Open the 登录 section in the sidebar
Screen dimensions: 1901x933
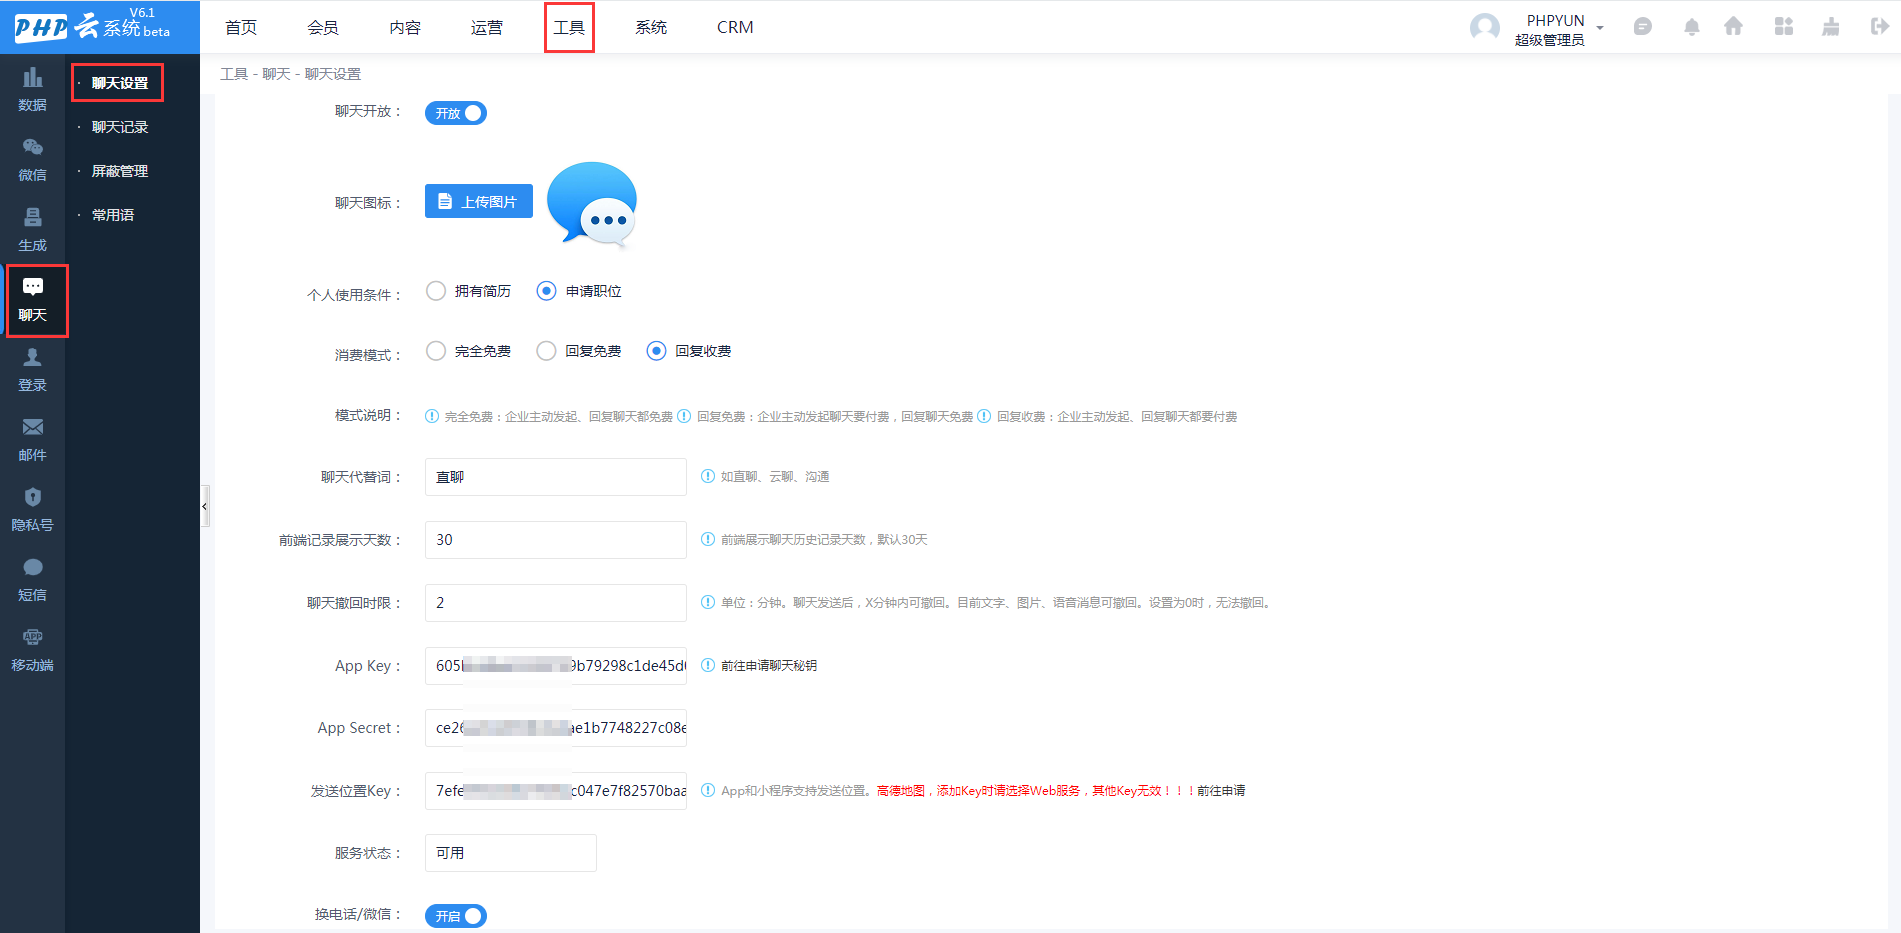32,370
